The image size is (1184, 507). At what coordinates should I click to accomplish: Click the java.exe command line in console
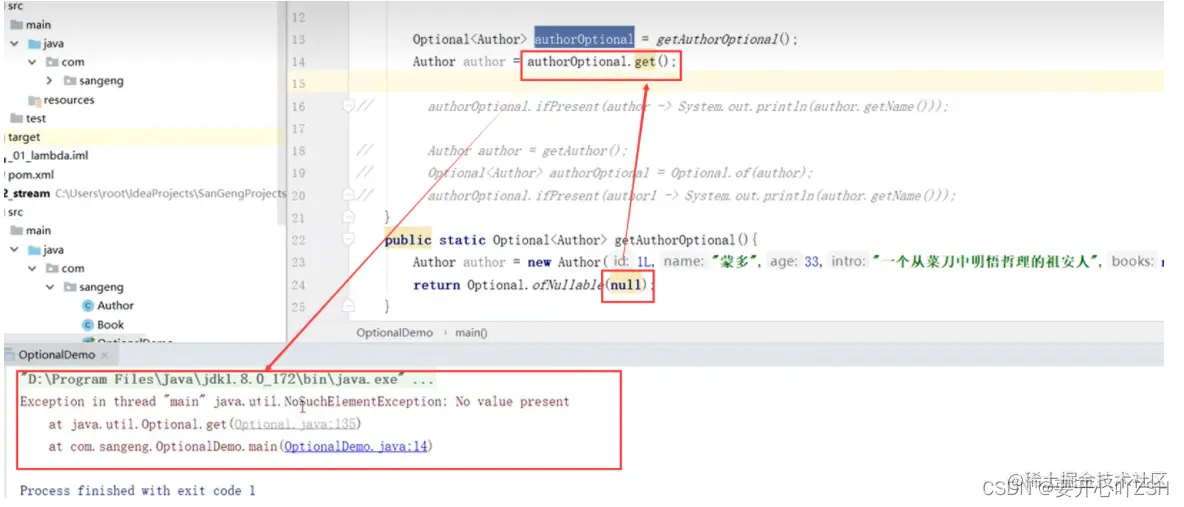(x=227, y=379)
